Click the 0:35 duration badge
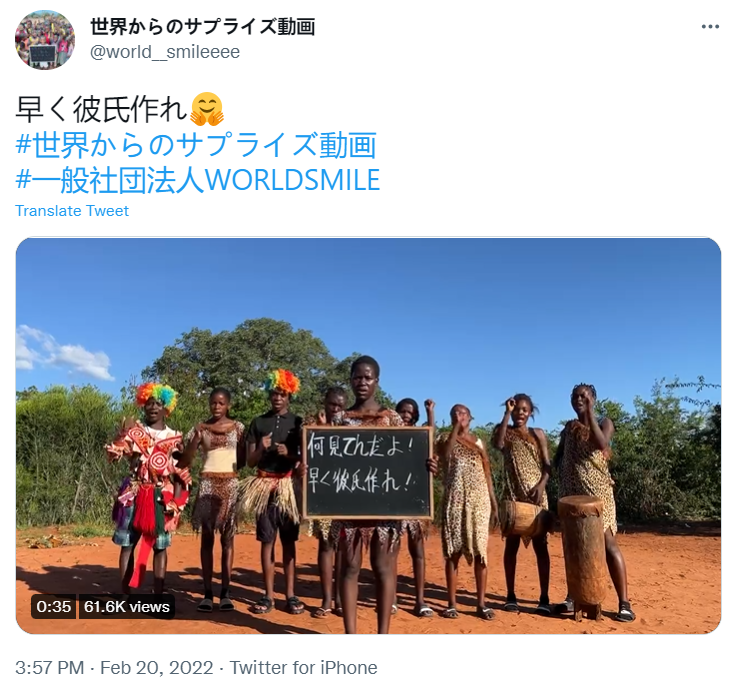Screen dimensions: 740x684 coord(54,607)
